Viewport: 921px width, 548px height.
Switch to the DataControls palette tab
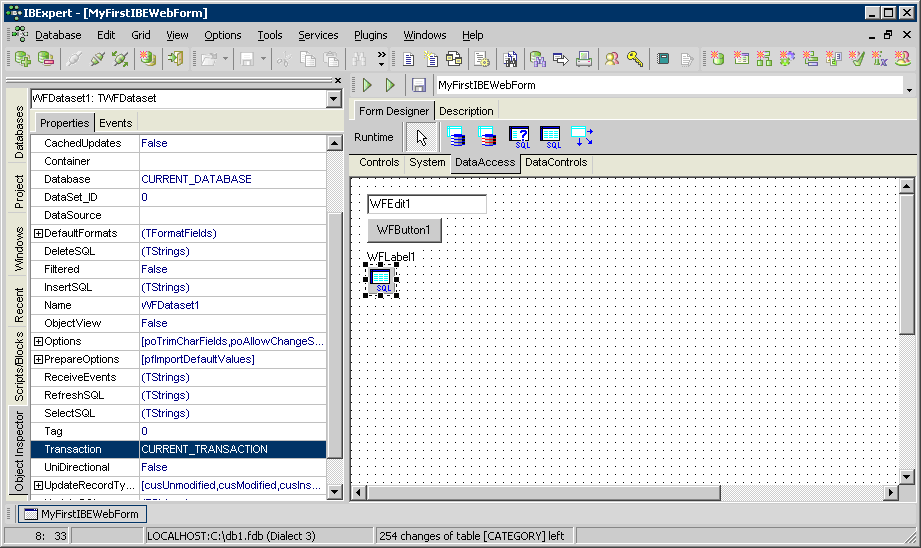coord(556,162)
